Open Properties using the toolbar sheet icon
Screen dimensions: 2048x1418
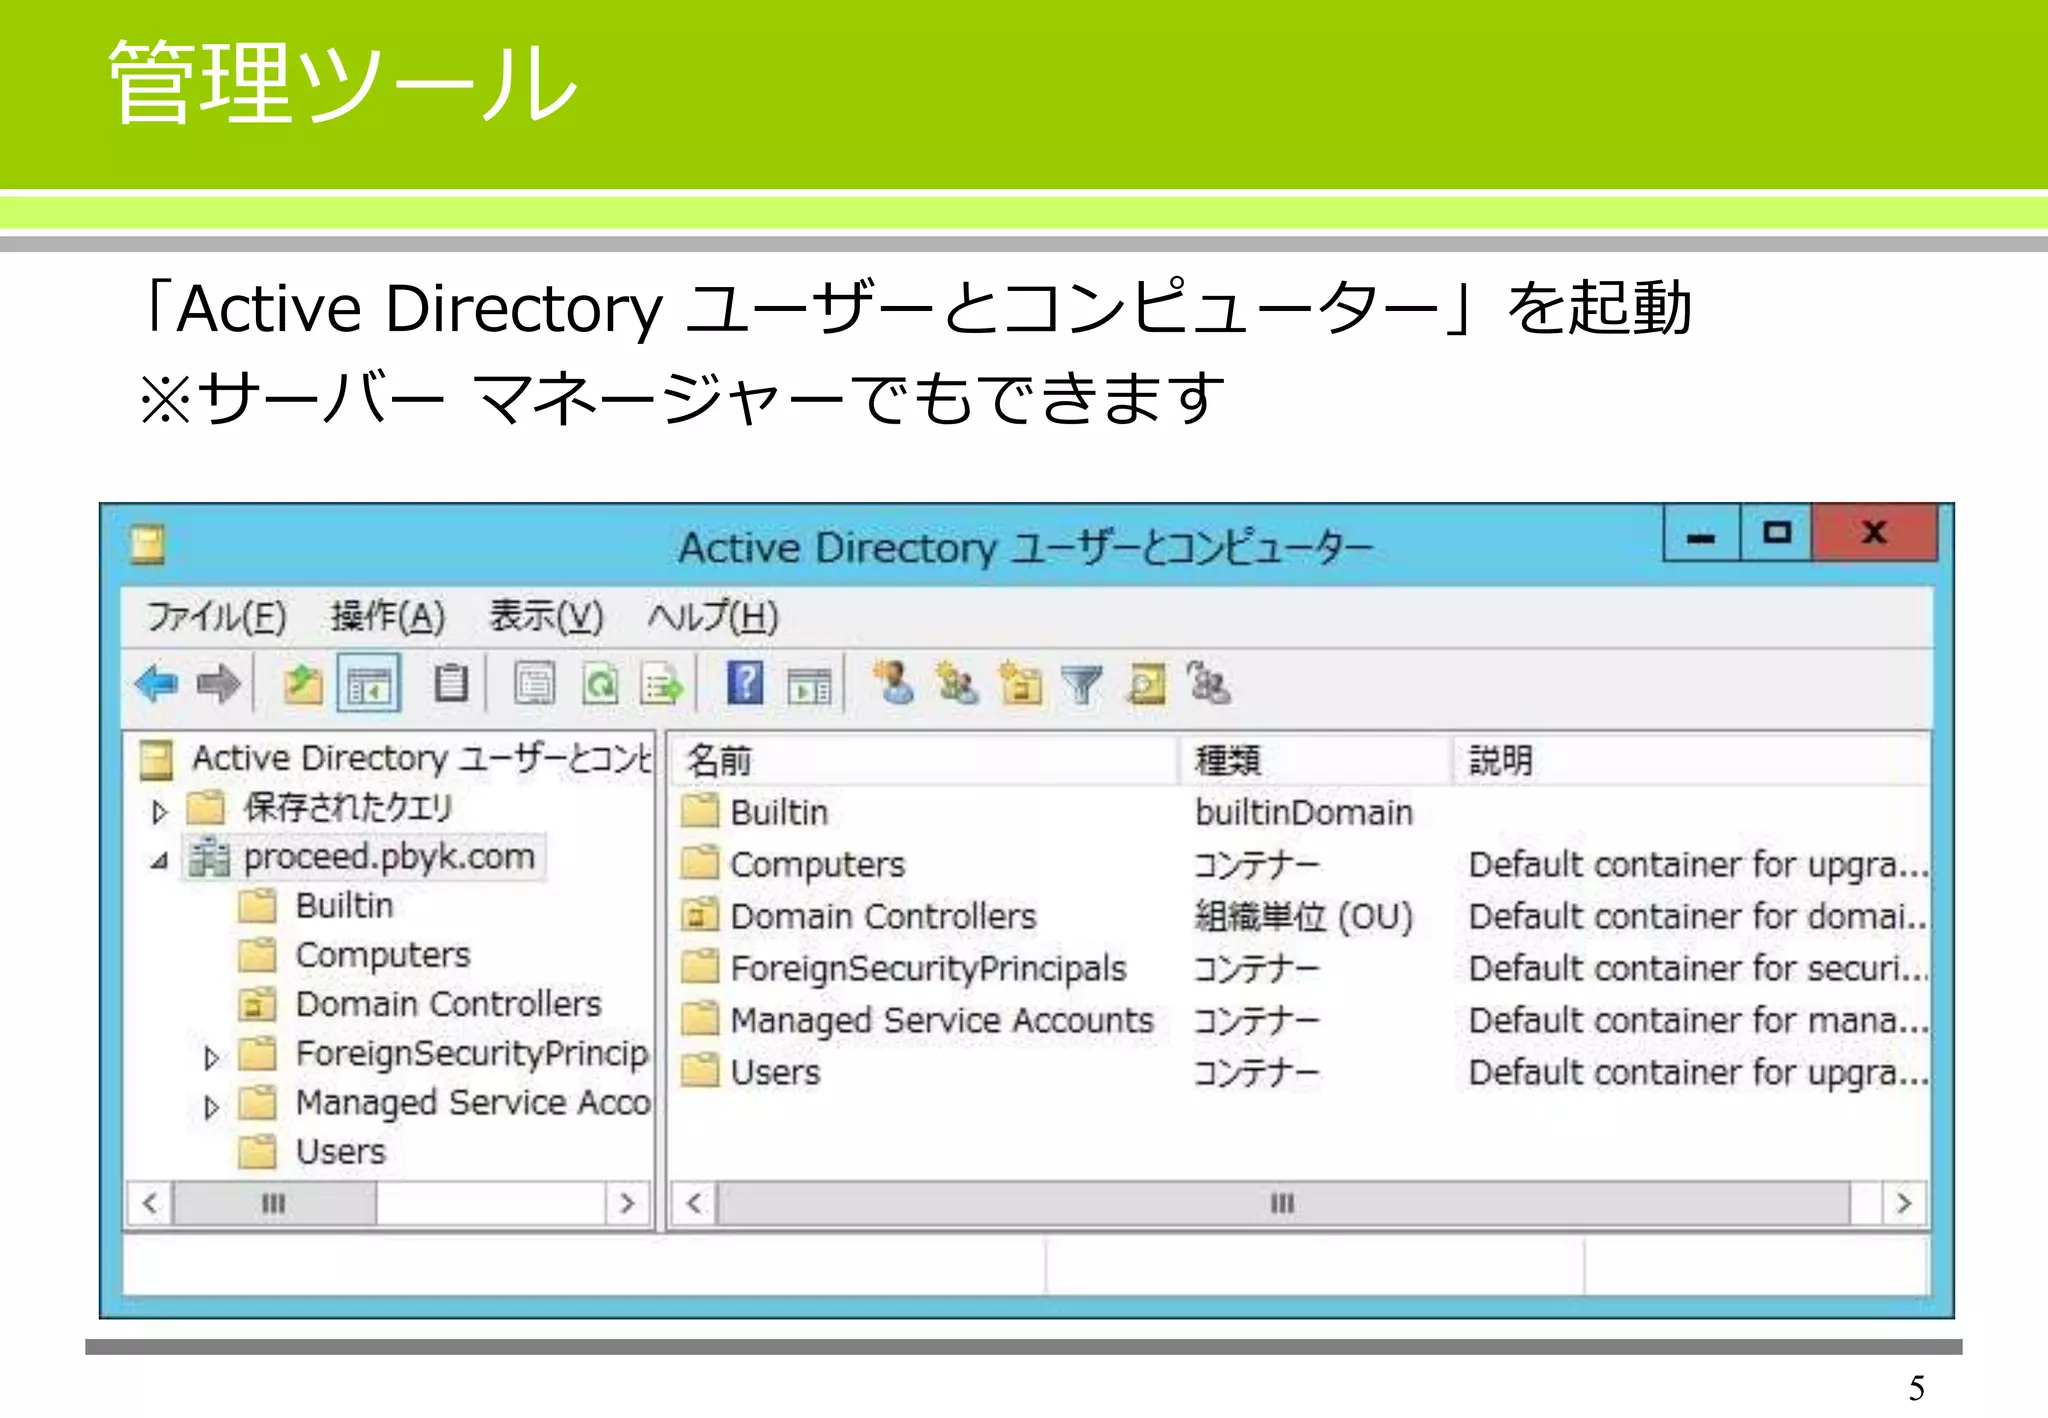[x=535, y=685]
